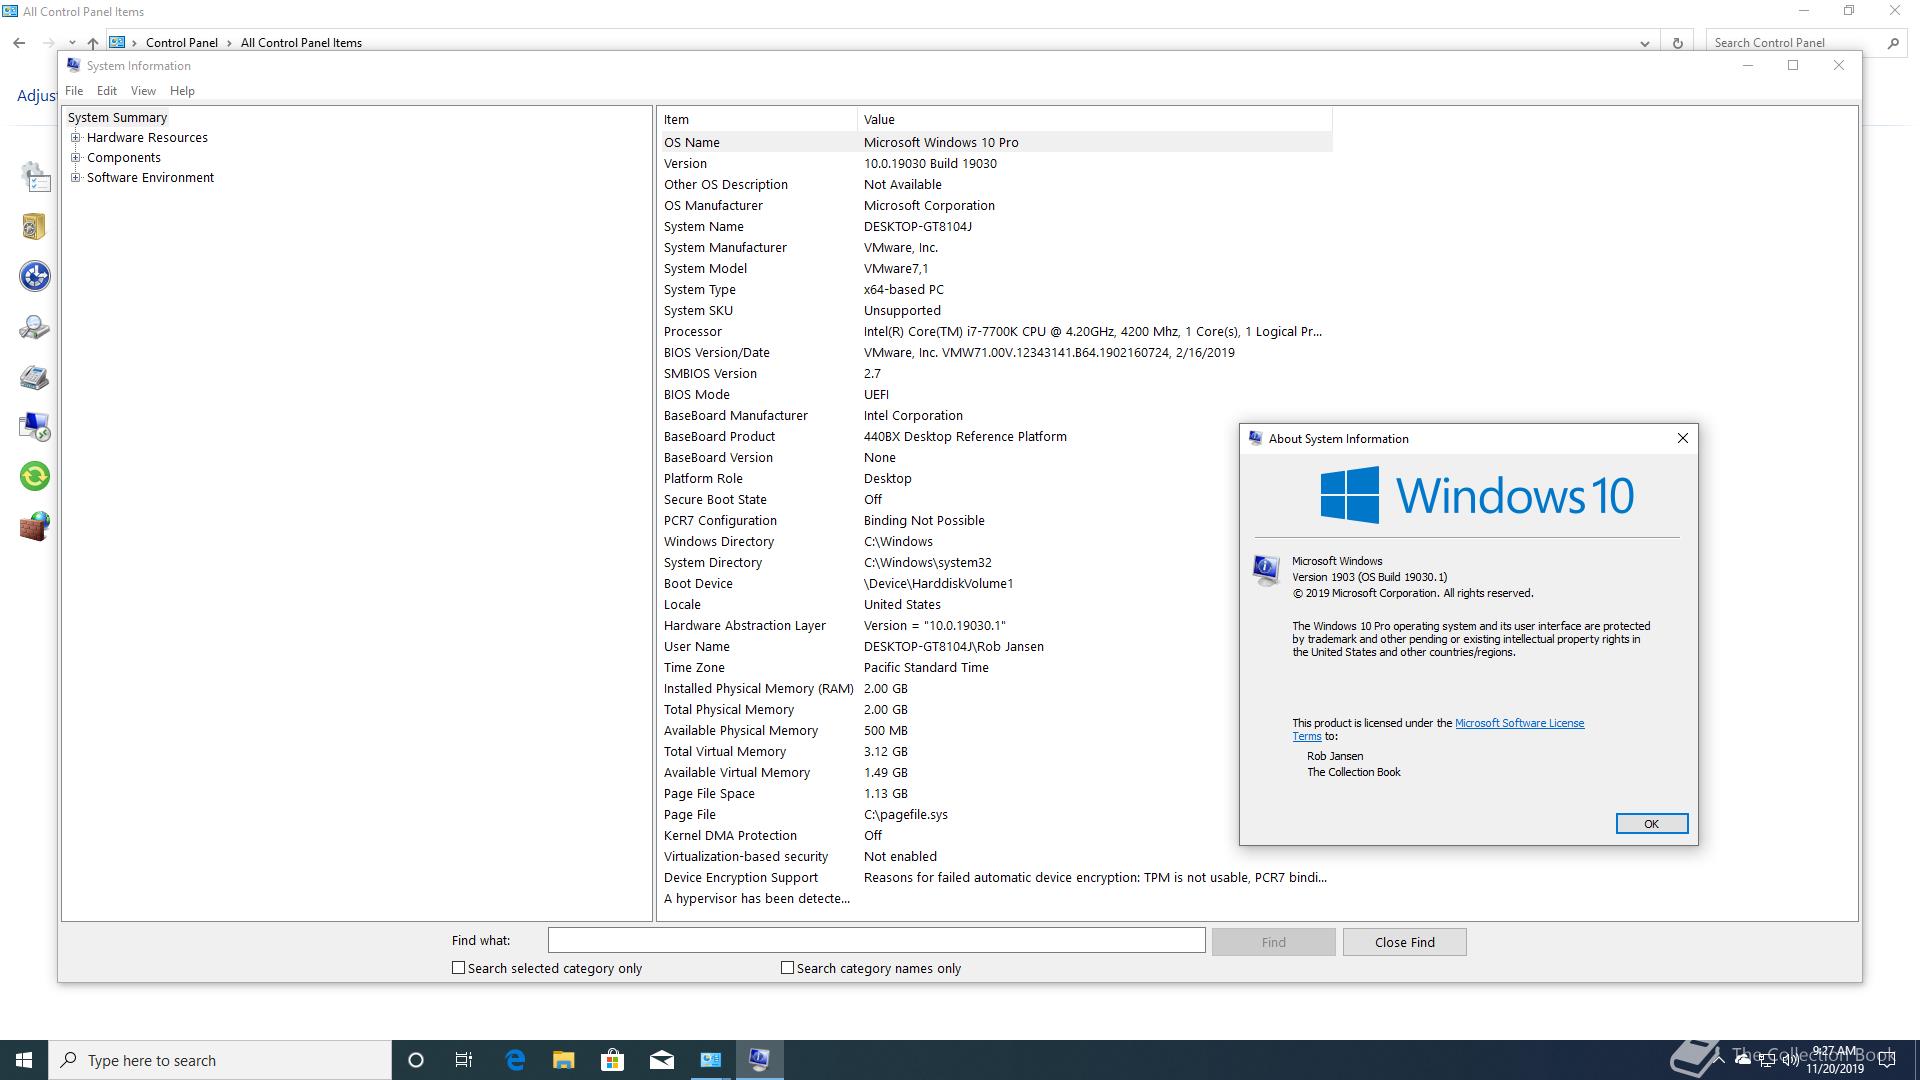The image size is (1920, 1080).
Task: Open the Credential Manager safe icon
Action: tap(35, 227)
